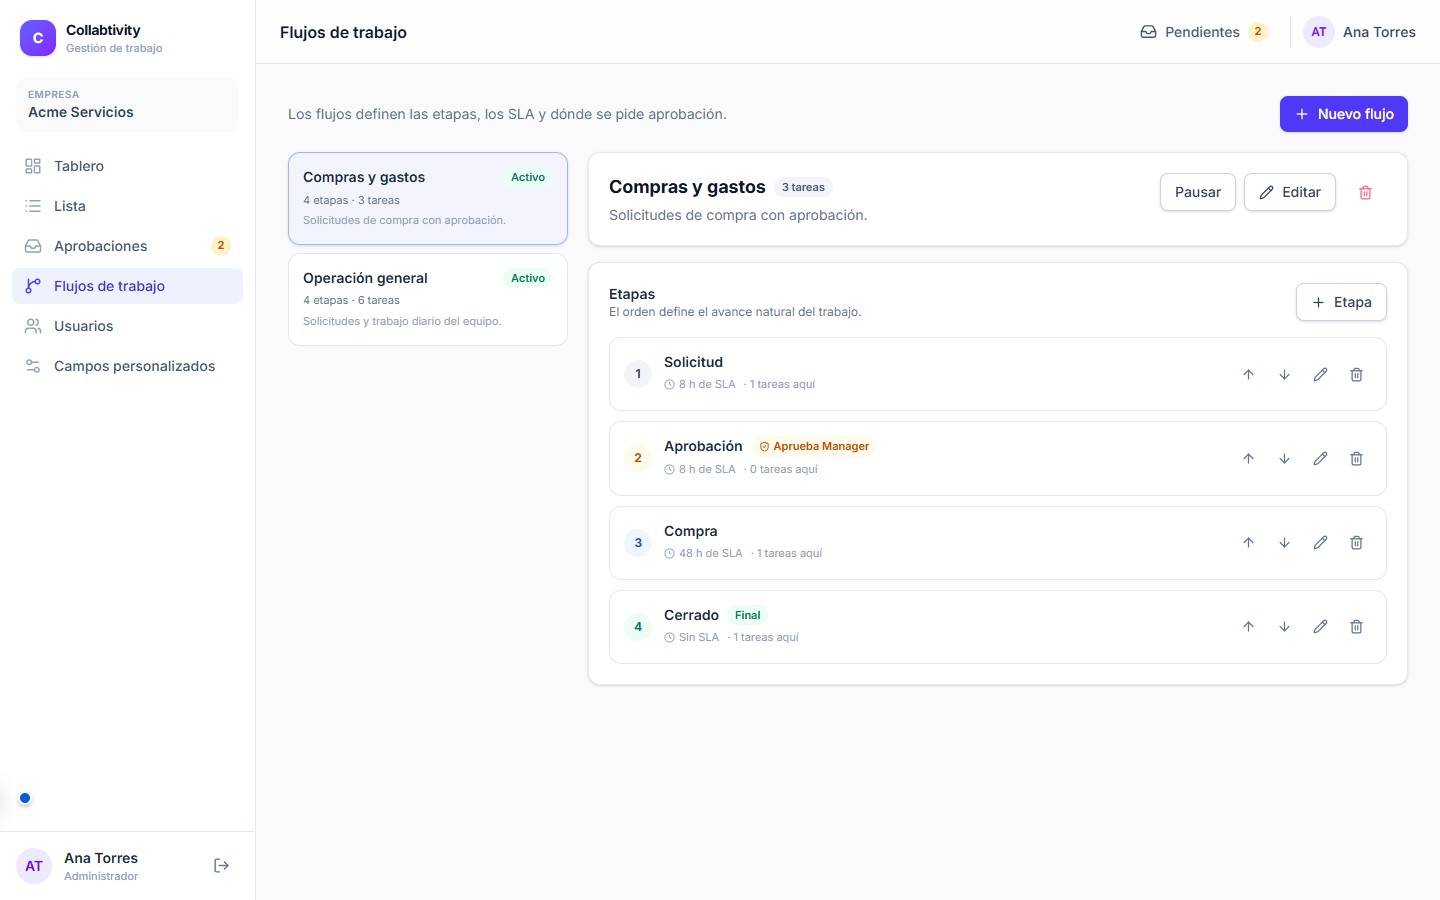
Task: Click the Sin SLA text
Action: 699,637
